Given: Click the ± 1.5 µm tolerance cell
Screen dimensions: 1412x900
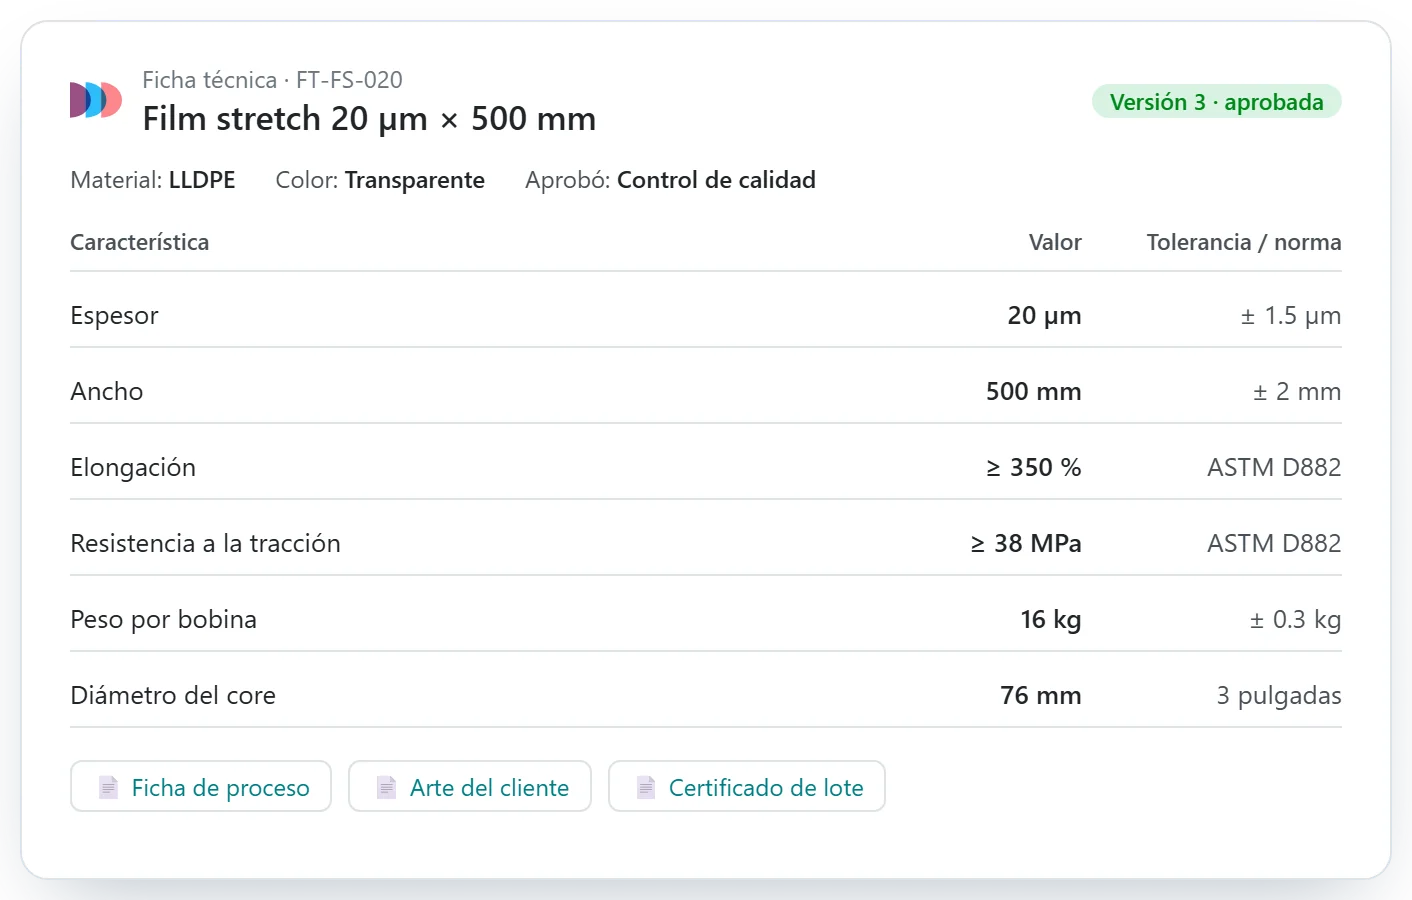Looking at the screenshot, I should (1291, 316).
